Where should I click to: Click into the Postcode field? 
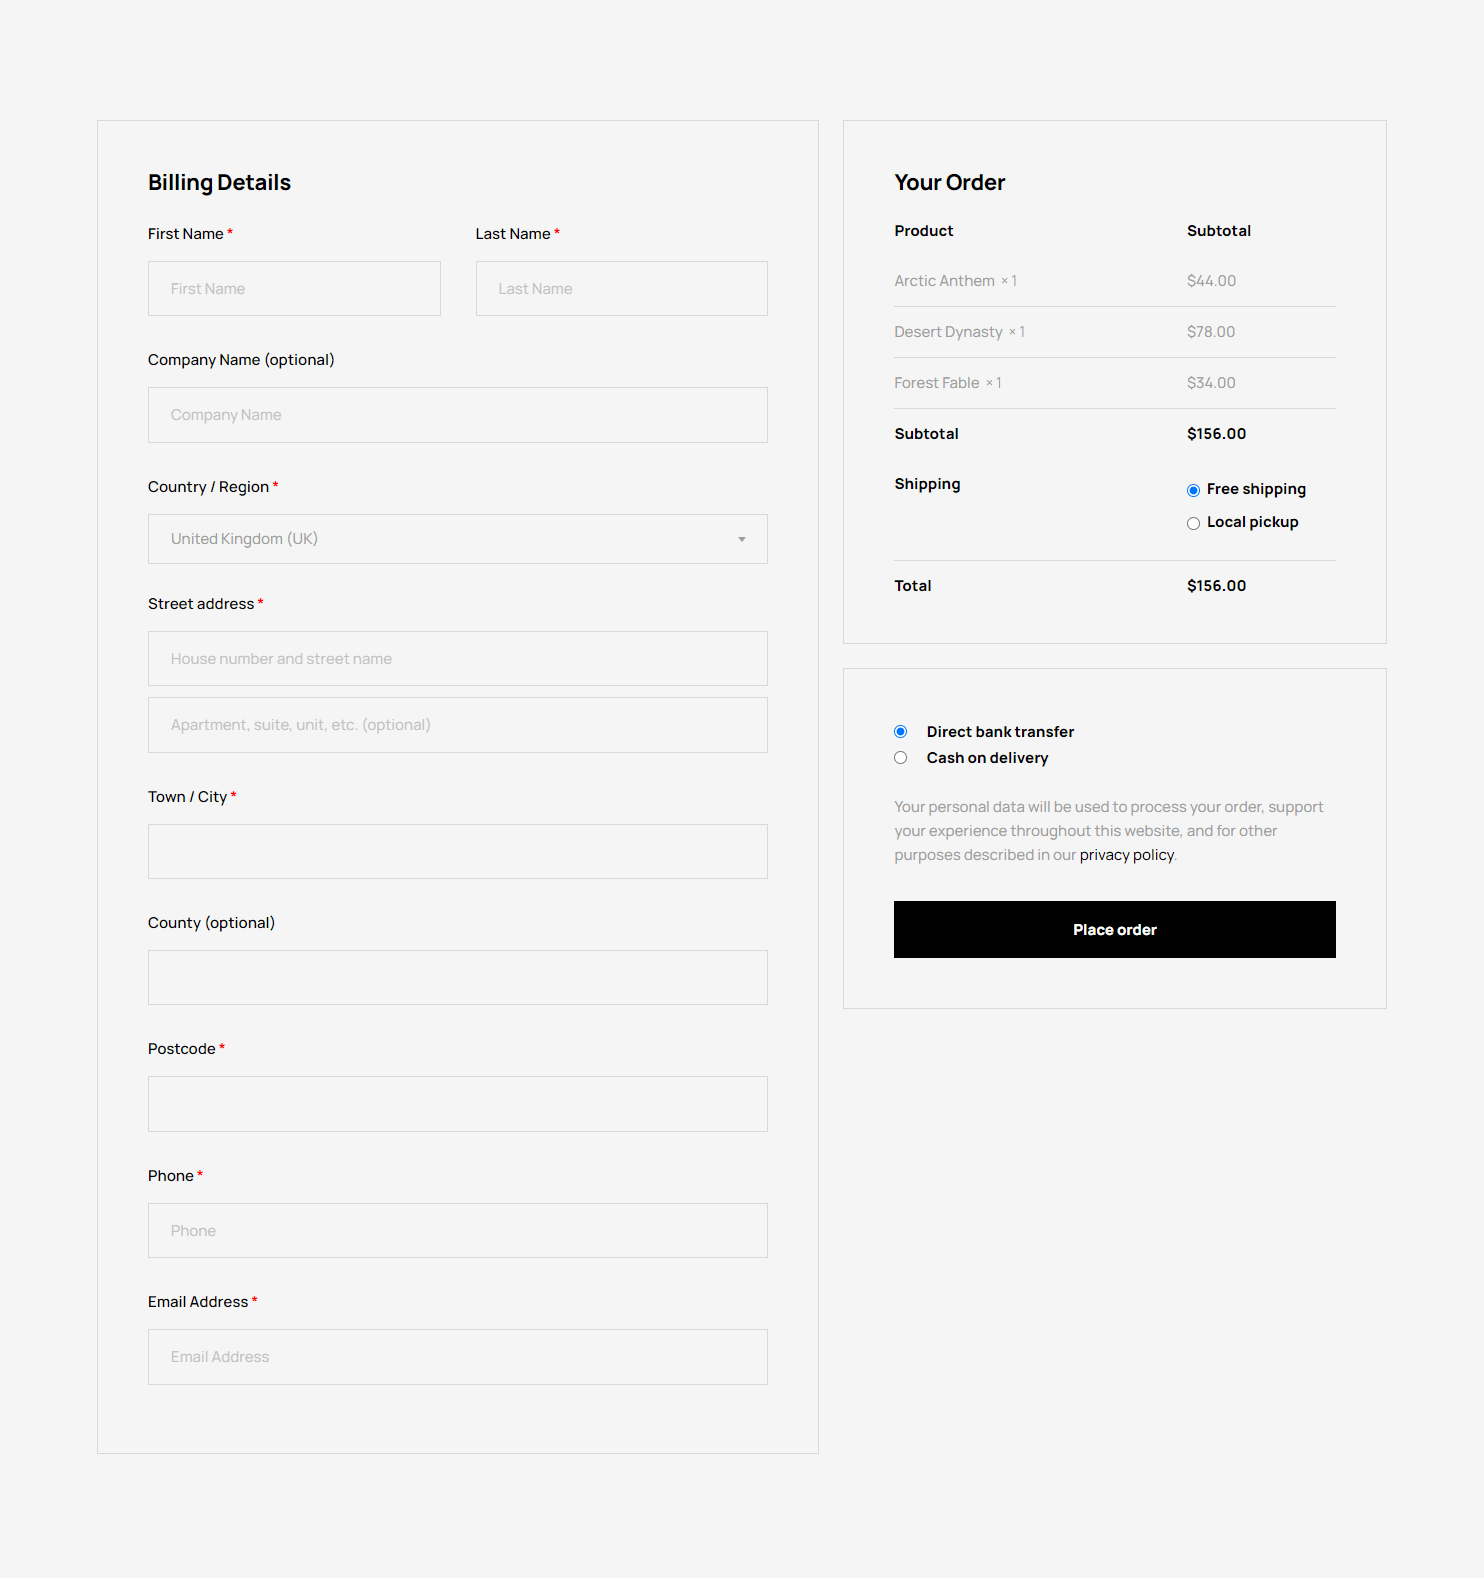point(457,1104)
